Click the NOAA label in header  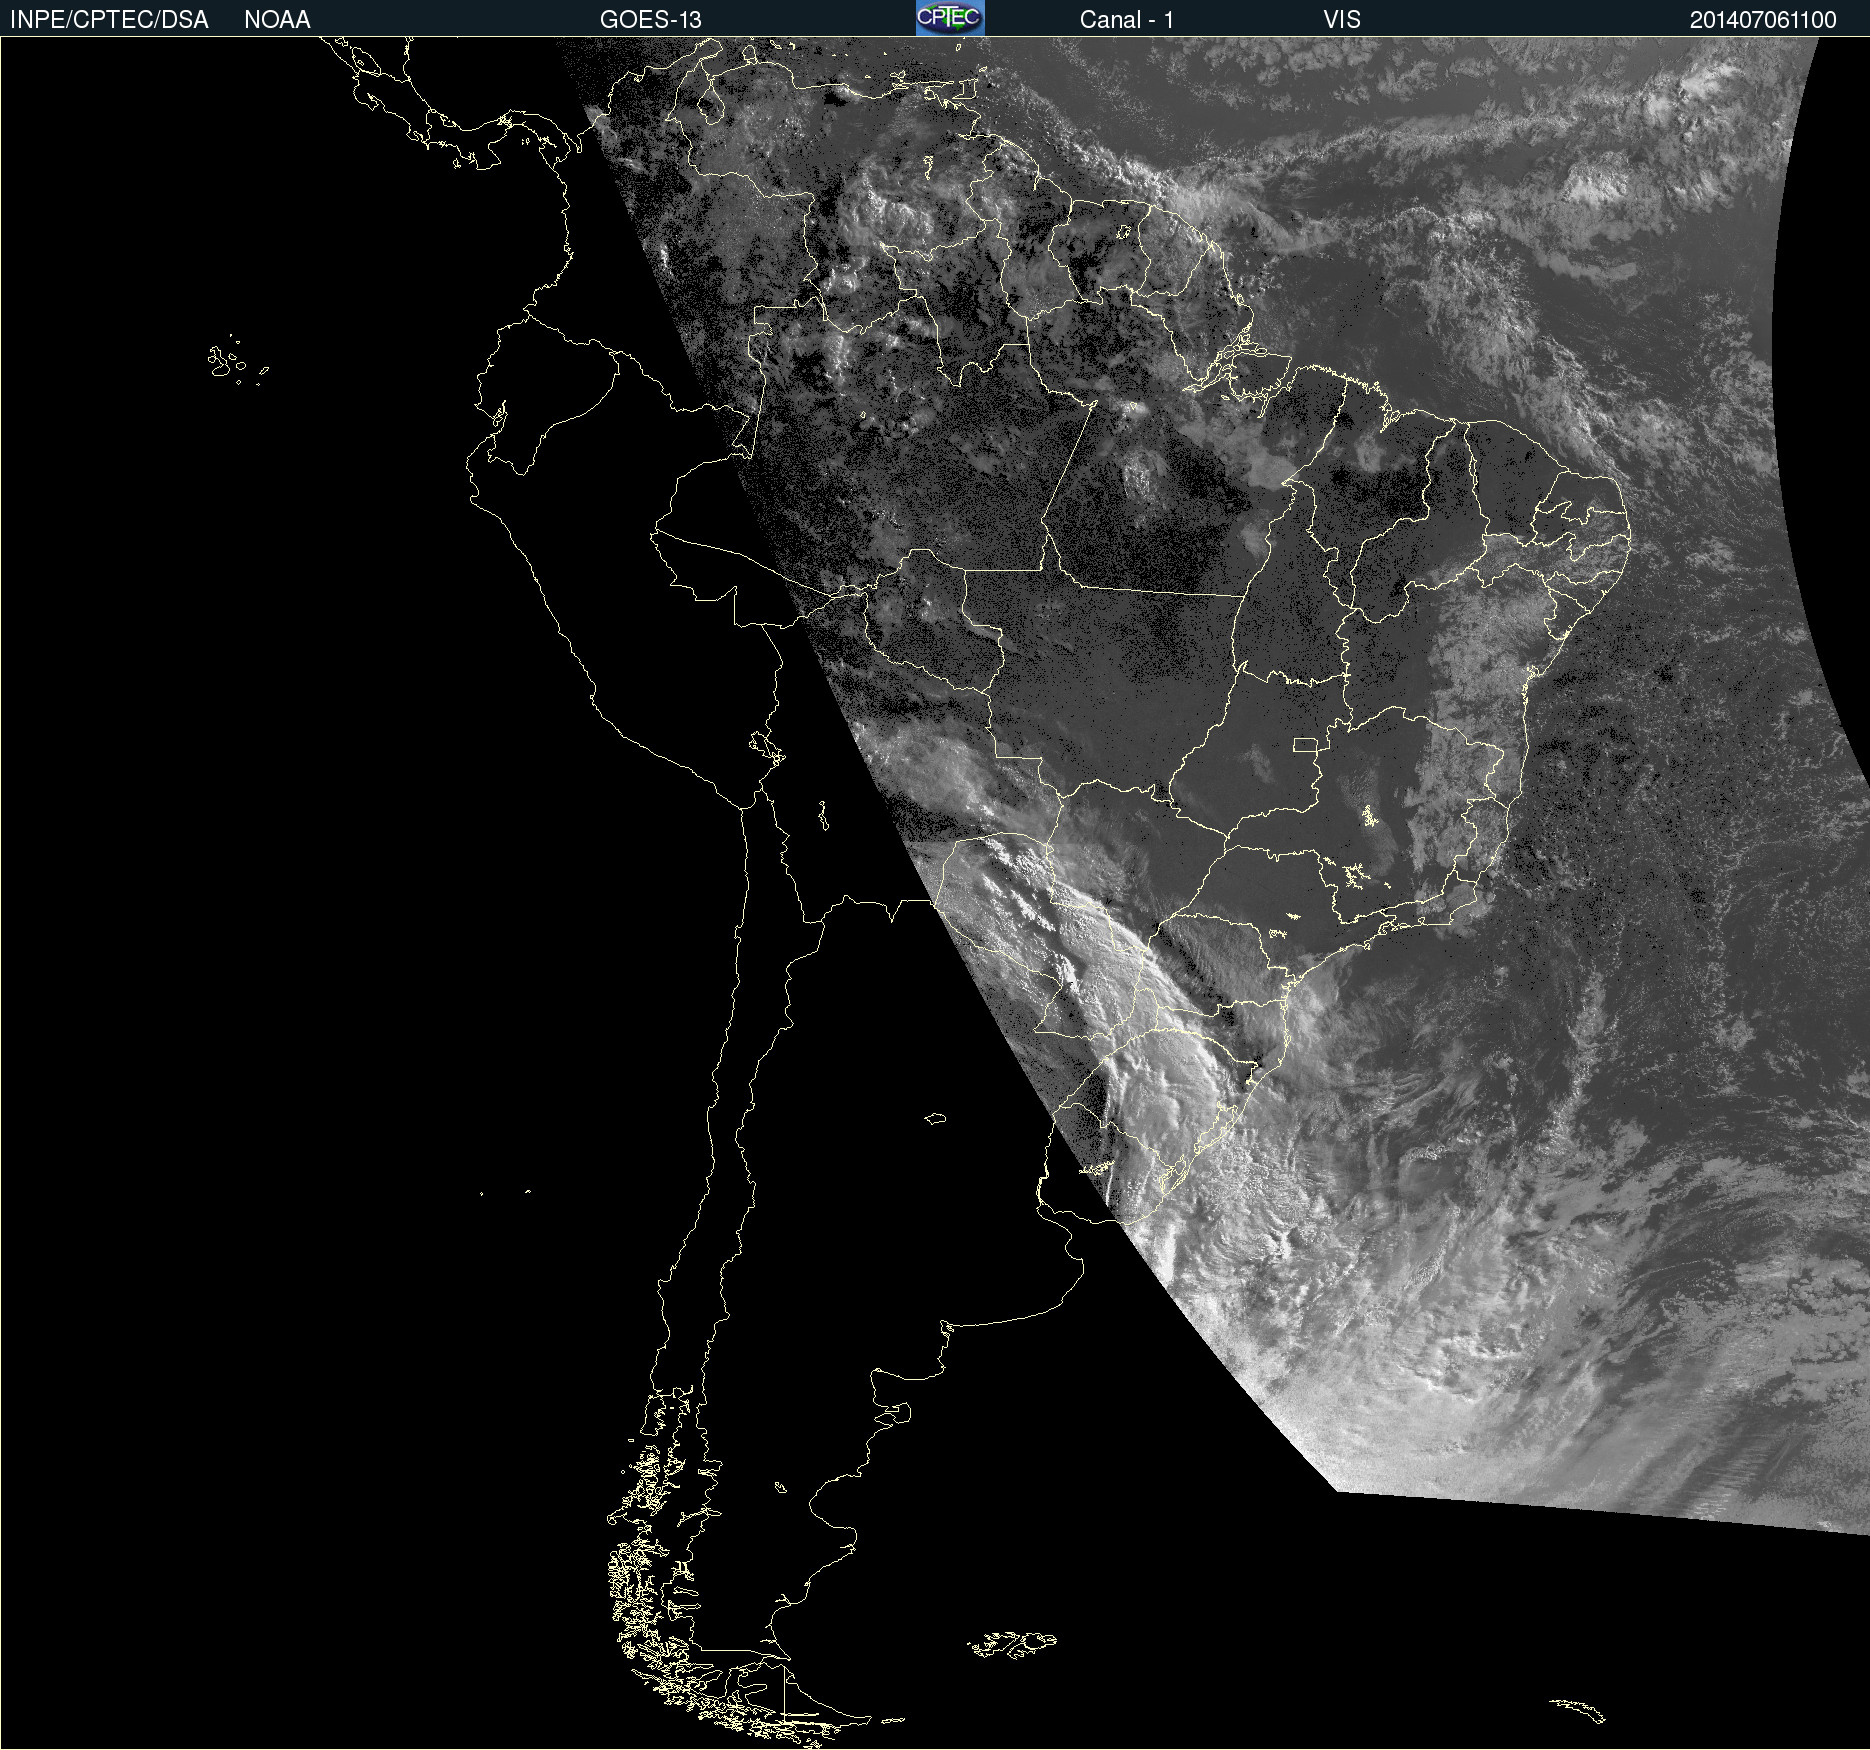277,20
